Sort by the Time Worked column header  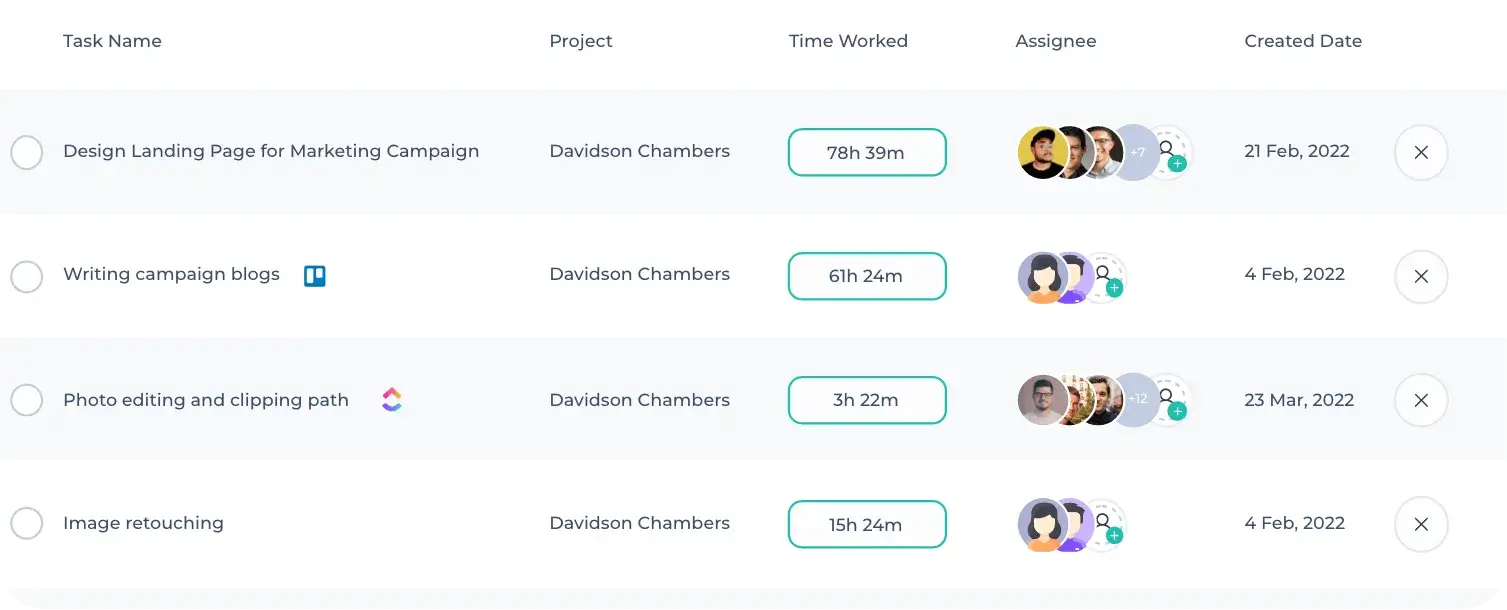coord(848,41)
